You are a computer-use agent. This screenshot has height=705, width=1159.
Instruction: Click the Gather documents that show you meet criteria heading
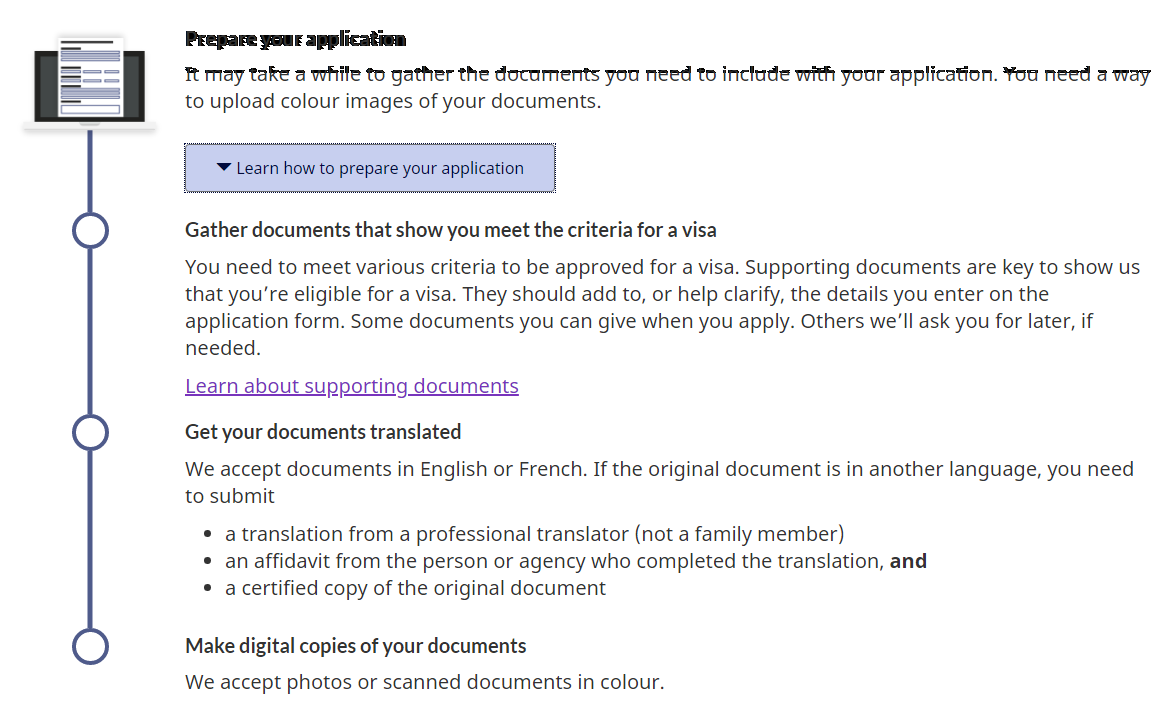[x=451, y=230]
